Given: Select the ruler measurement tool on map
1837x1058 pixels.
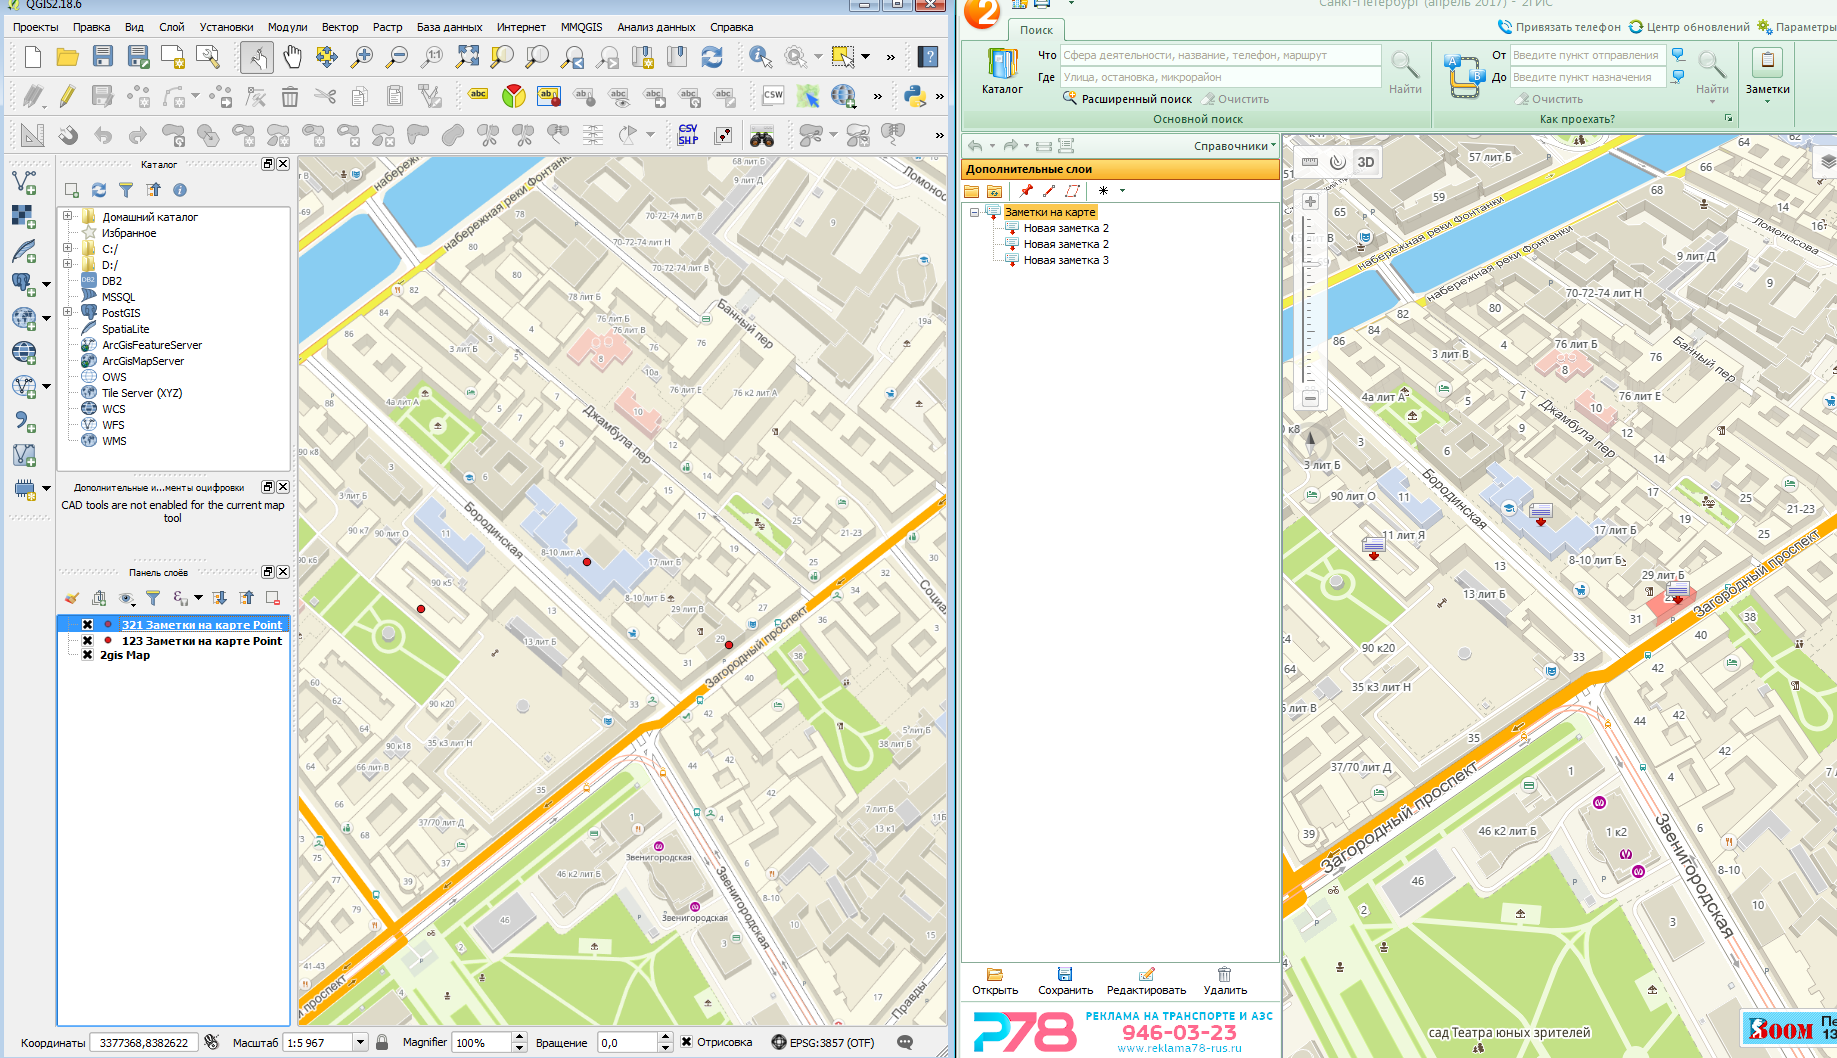Looking at the screenshot, I should click(x=1310, y=162).
